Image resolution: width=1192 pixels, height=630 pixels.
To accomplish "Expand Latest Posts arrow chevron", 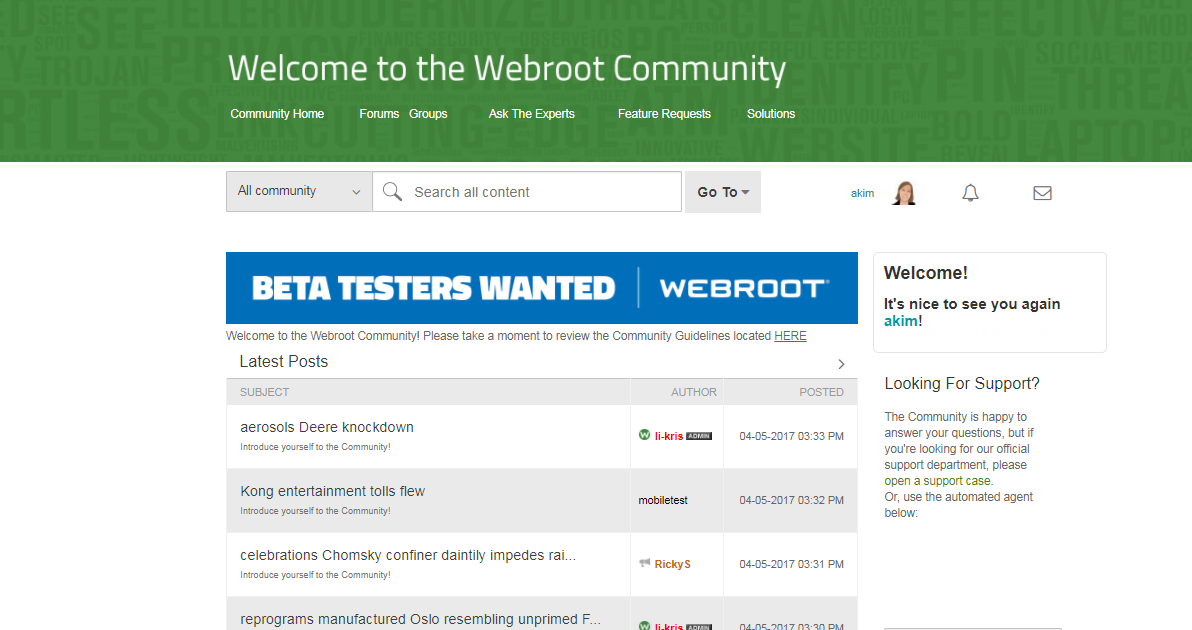I will coord(841,364).
